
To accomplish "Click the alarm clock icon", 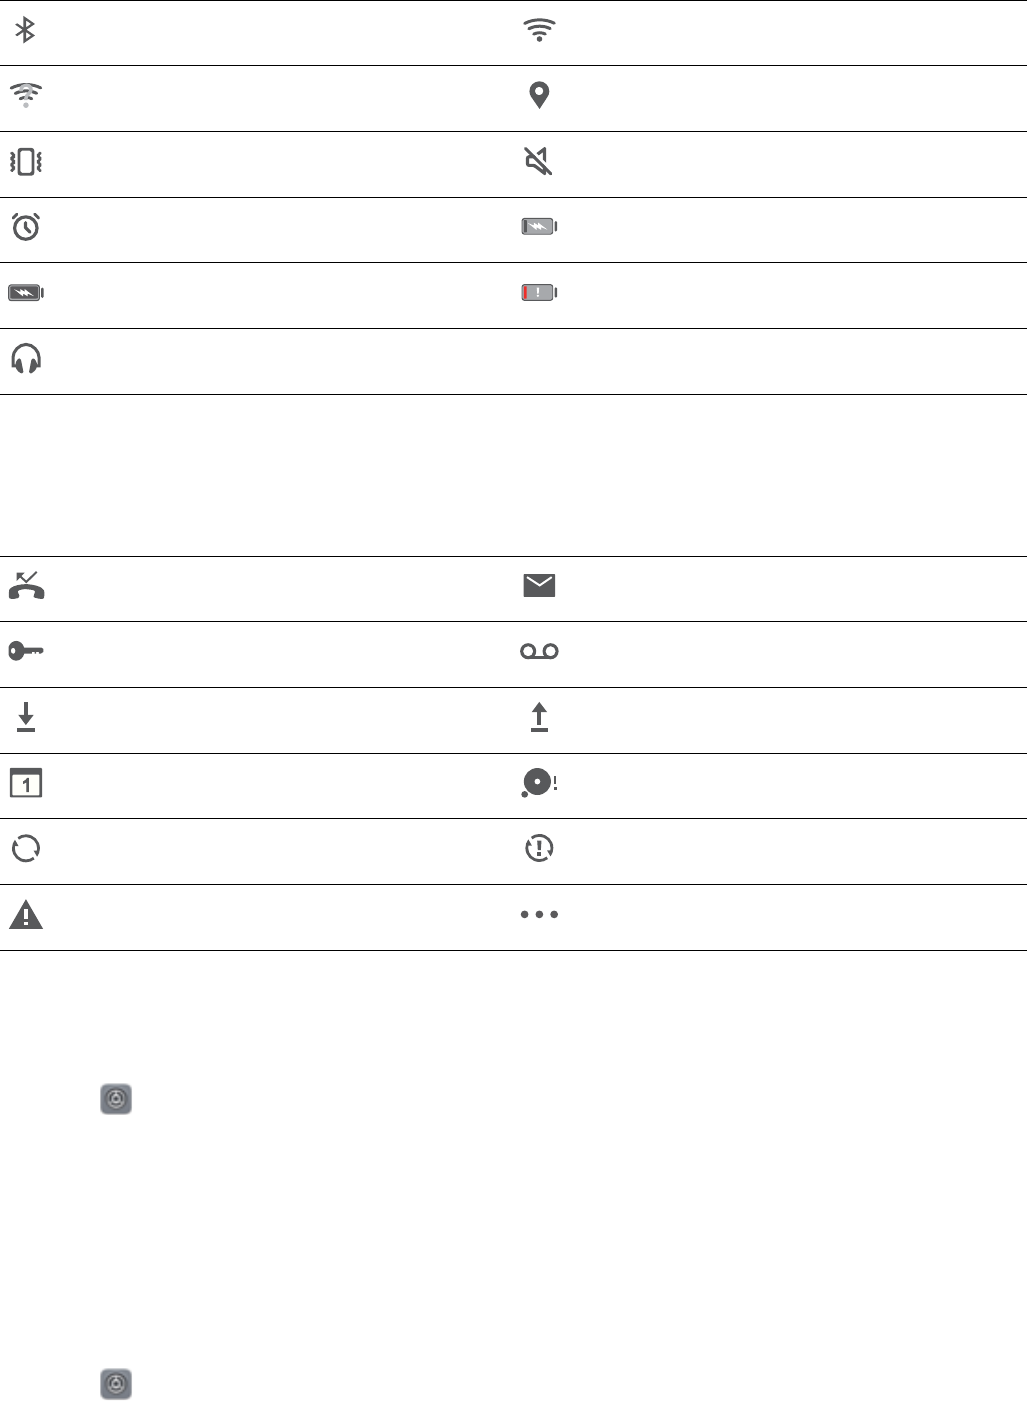I will coord(26,227).
